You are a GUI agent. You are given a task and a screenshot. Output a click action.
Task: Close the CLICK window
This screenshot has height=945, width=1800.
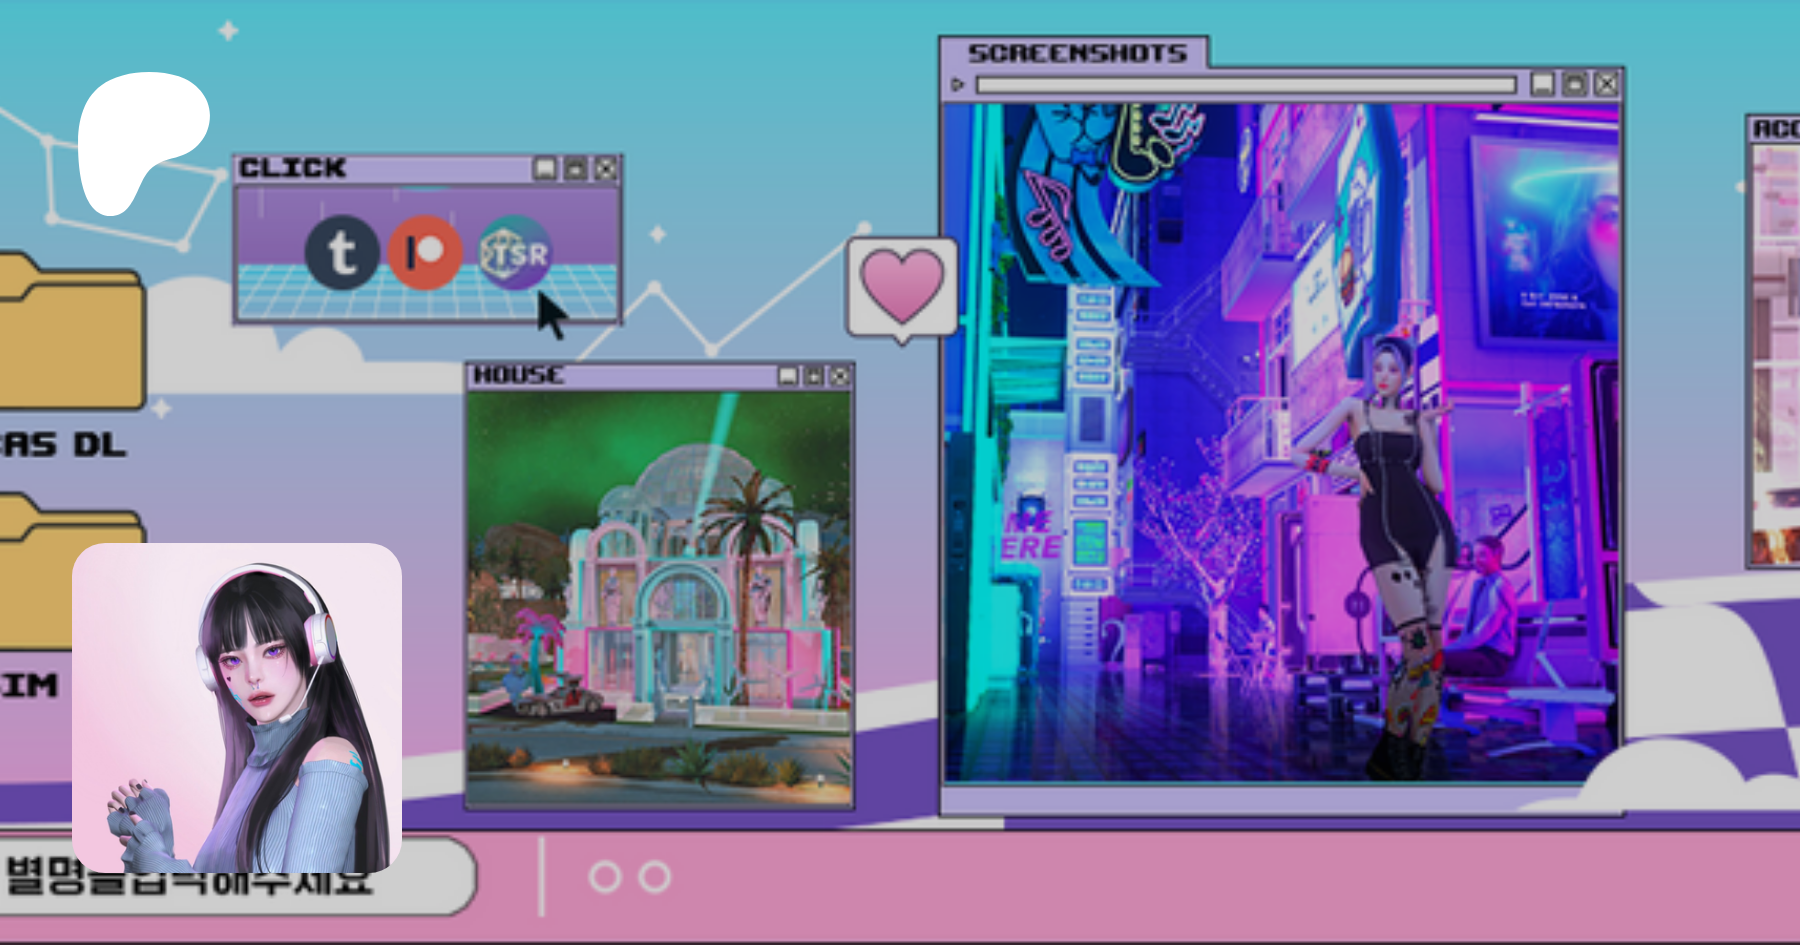[606, 169]
